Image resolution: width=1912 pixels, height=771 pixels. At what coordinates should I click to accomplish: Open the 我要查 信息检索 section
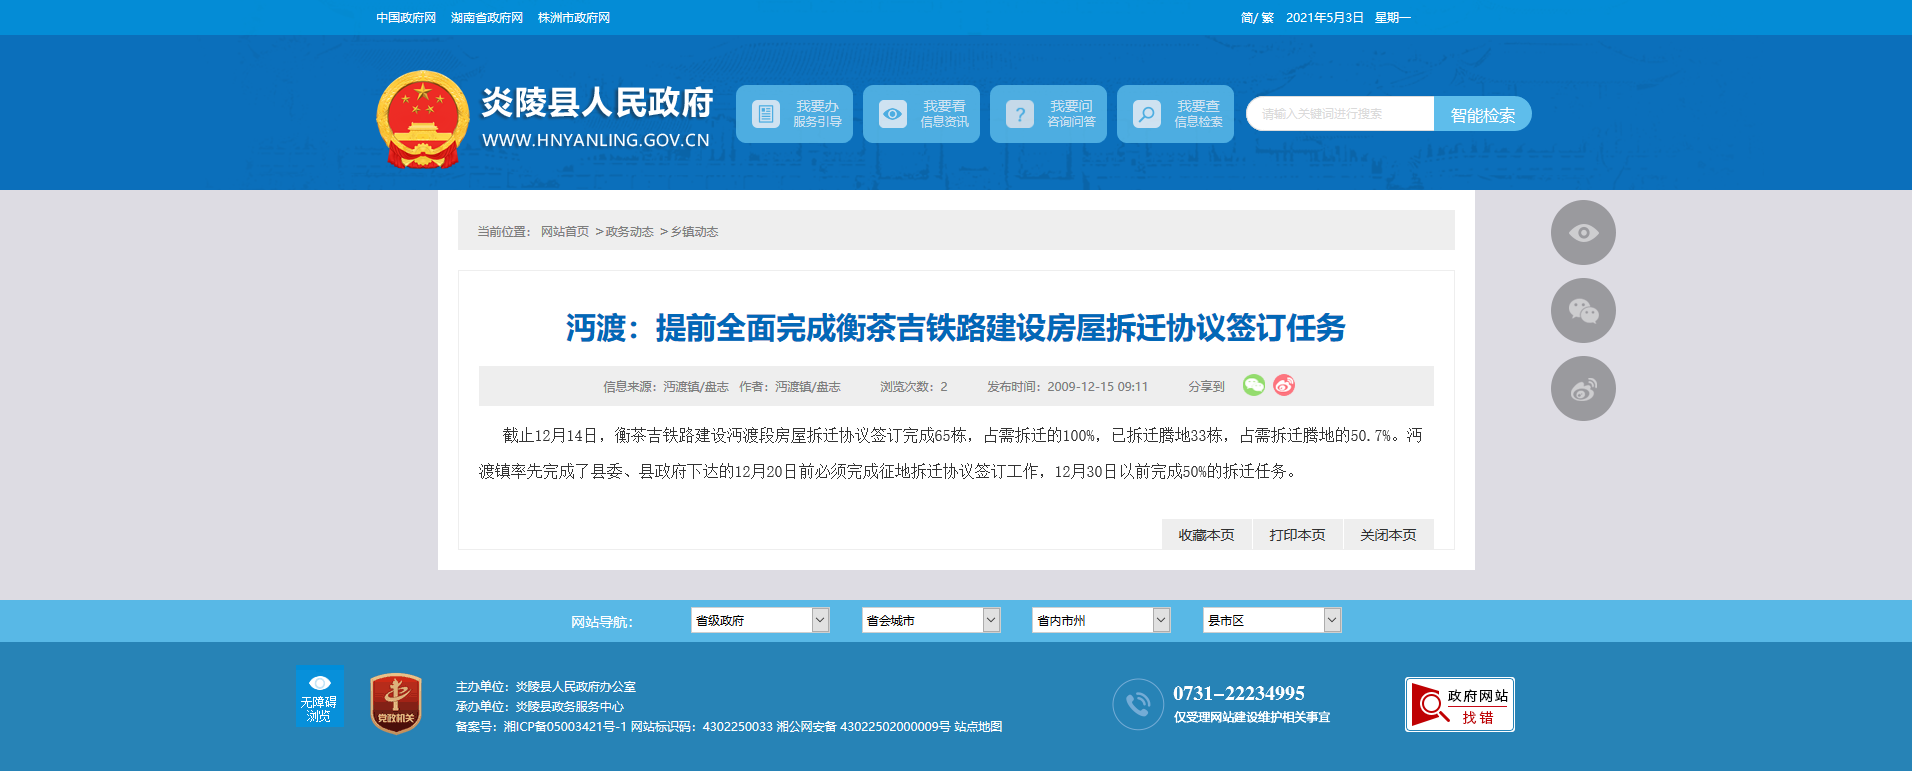(1175, 114)
